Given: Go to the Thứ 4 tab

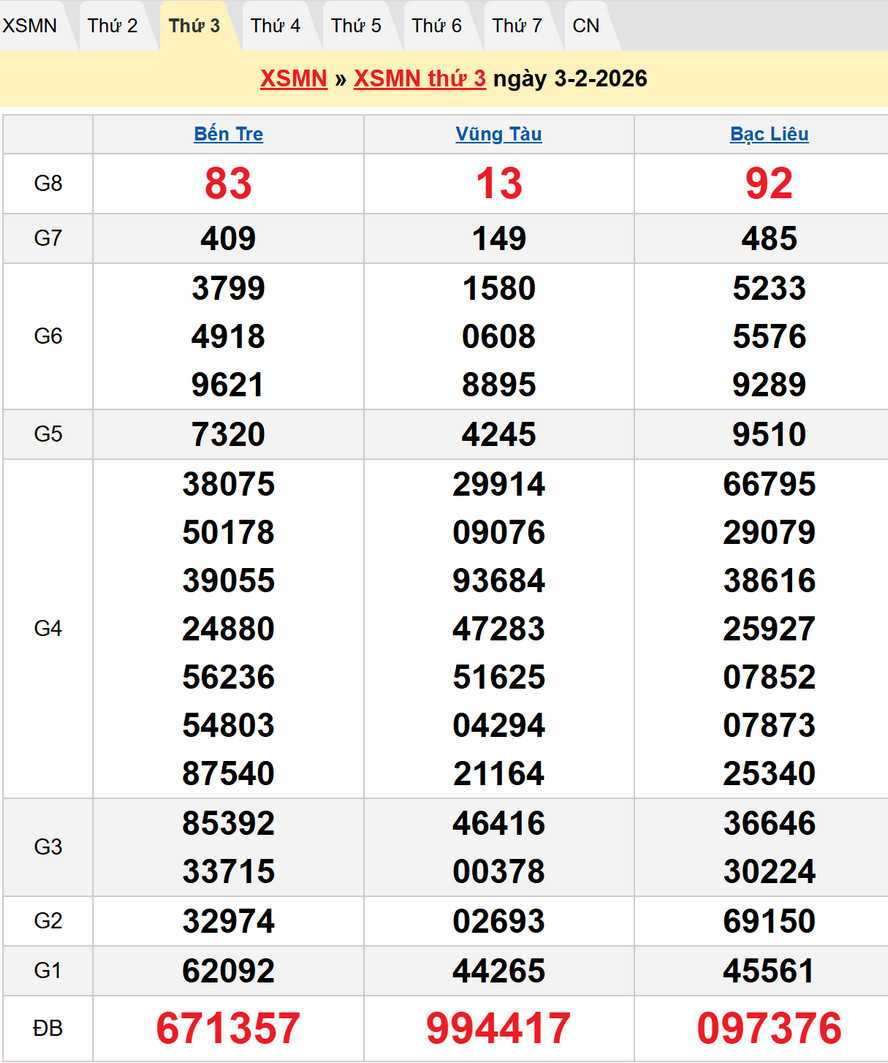Looking at the screenshot, I should [x=275, y=26].
